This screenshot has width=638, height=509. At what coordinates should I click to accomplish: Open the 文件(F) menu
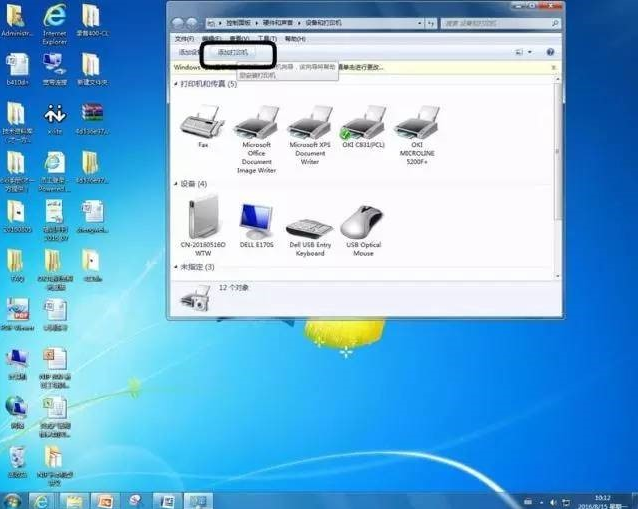[x=184, y=39]
